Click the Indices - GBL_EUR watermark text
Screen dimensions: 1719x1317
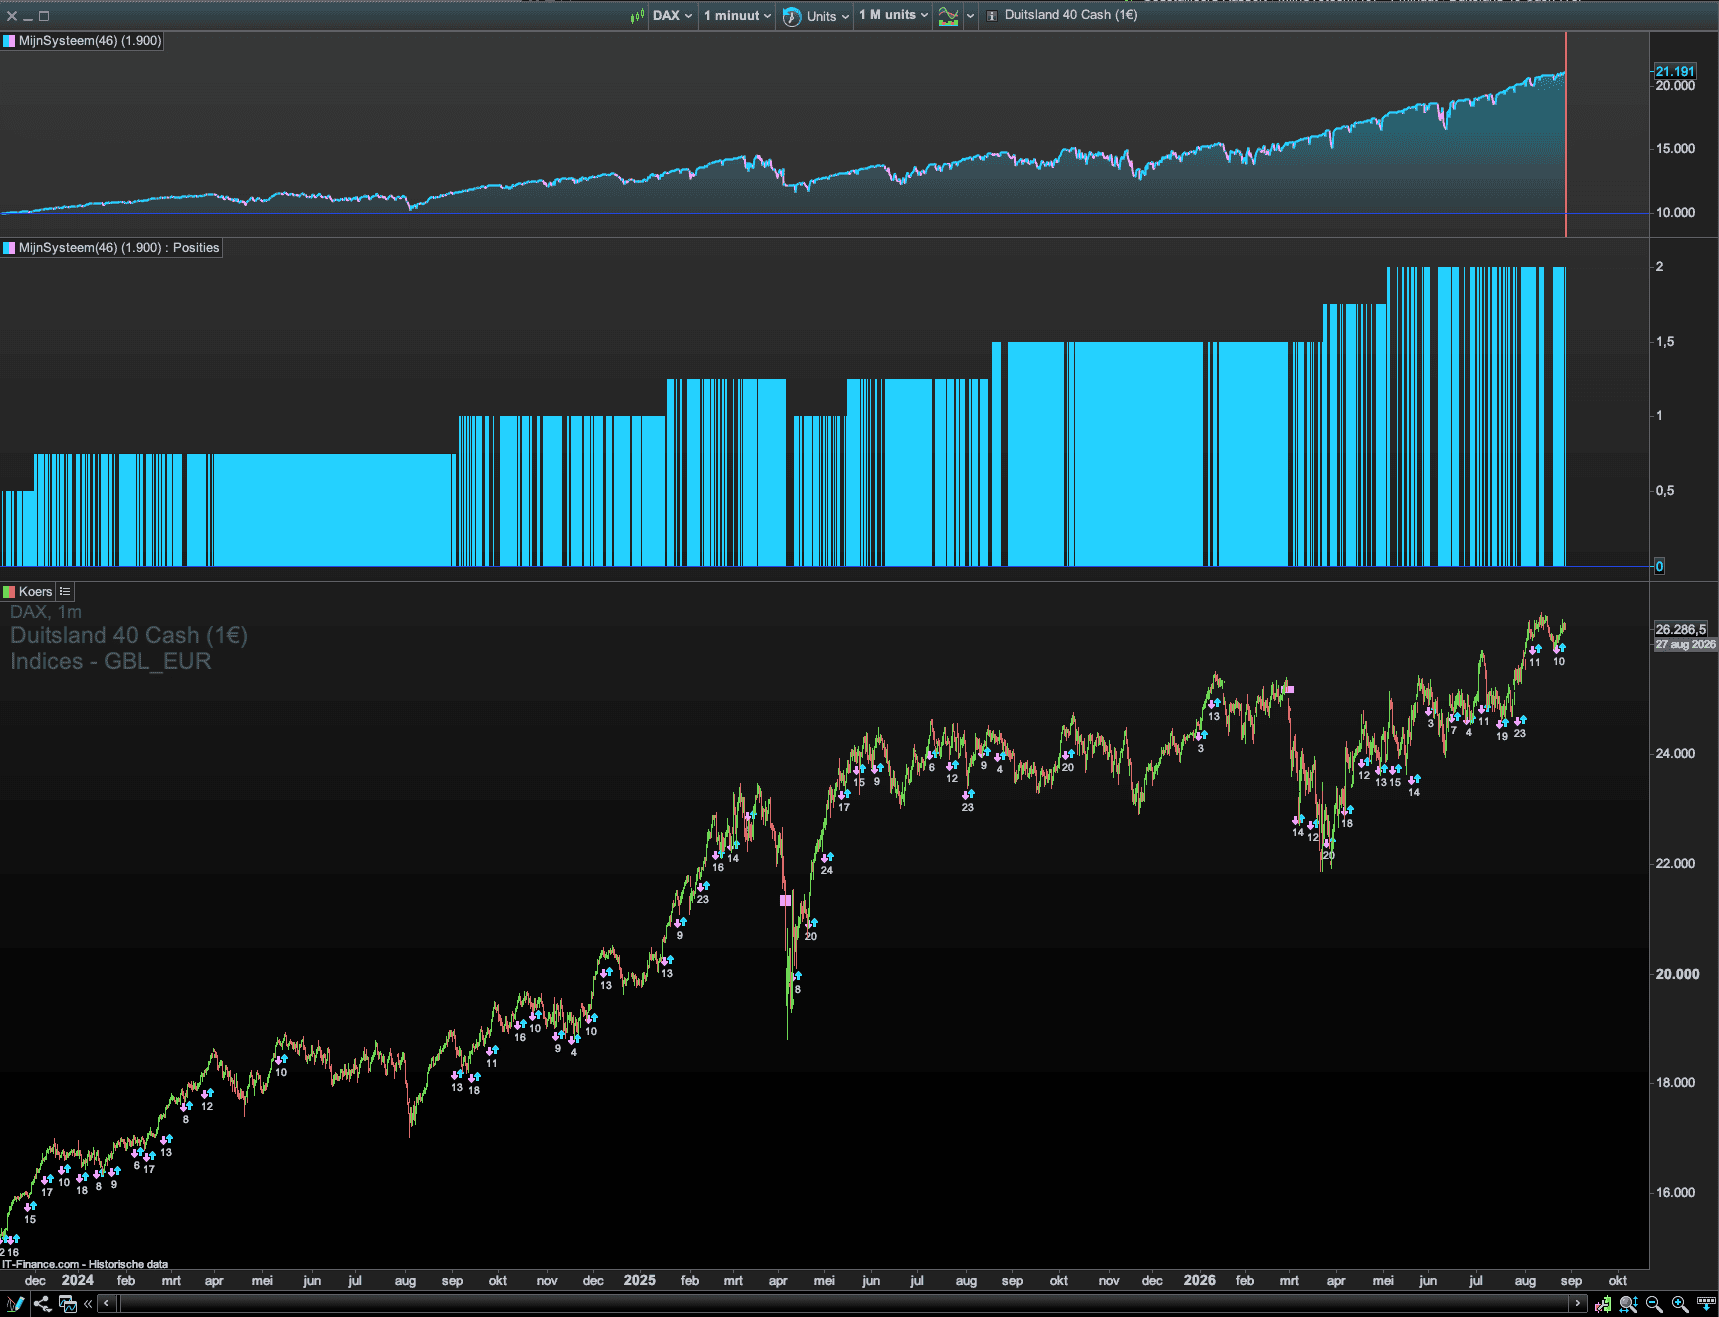coord(111,662)
